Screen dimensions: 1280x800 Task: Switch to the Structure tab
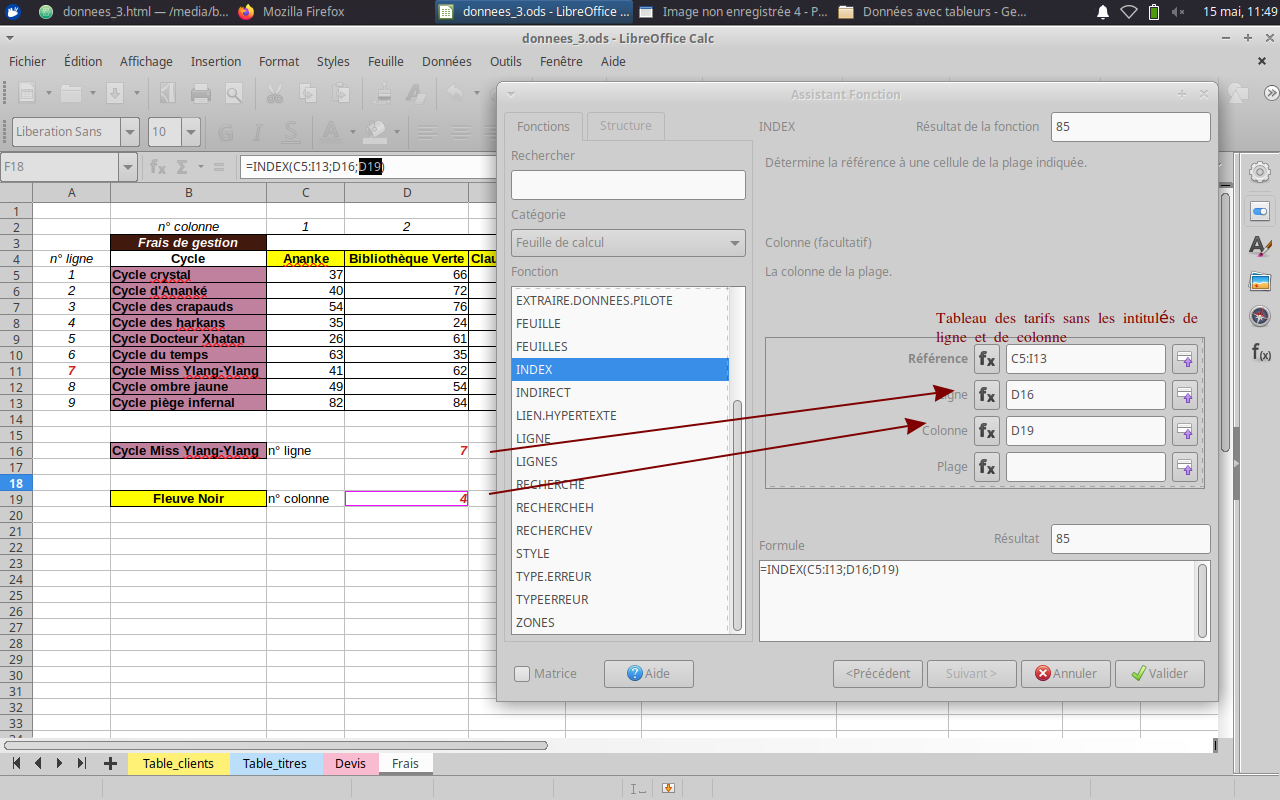(625, 126)
